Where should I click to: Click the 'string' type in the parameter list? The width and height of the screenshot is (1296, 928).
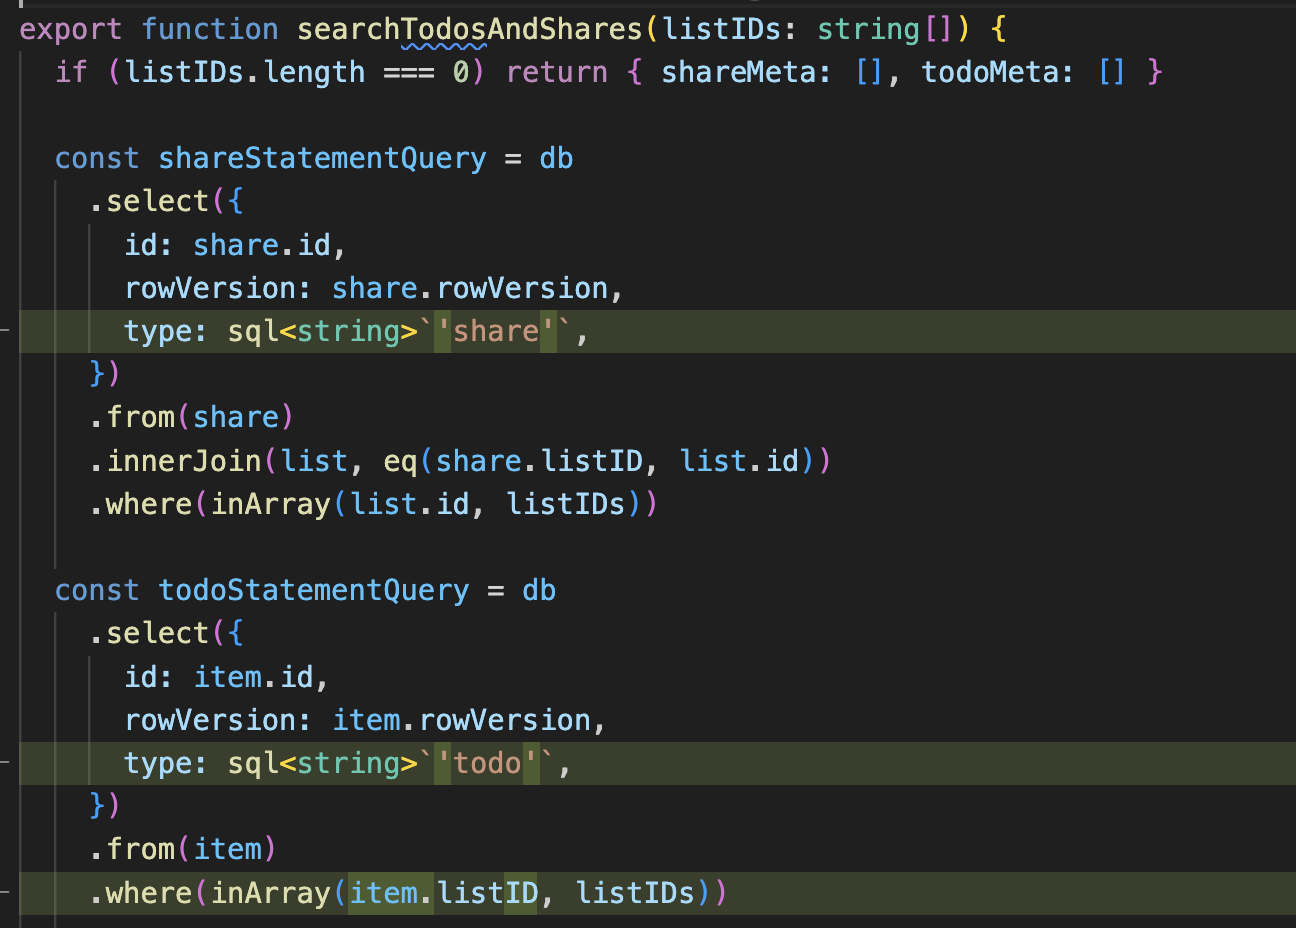pyautogui.click(x=869, y=29)
